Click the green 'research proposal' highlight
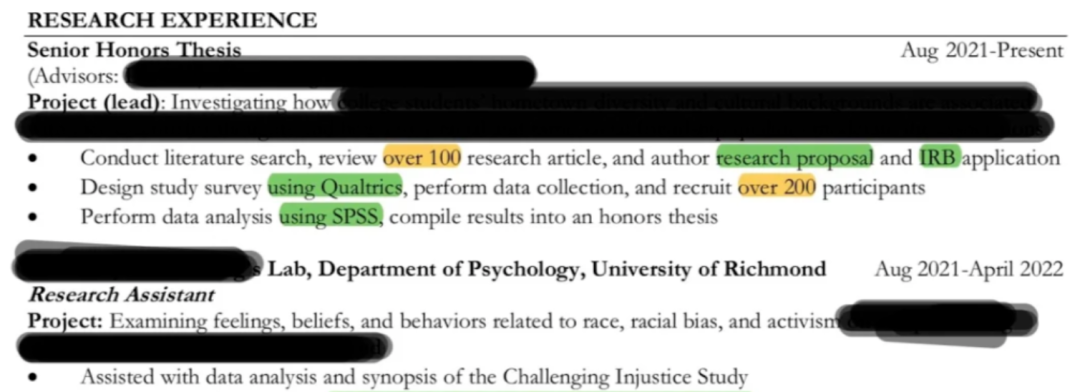 point(795,158)
